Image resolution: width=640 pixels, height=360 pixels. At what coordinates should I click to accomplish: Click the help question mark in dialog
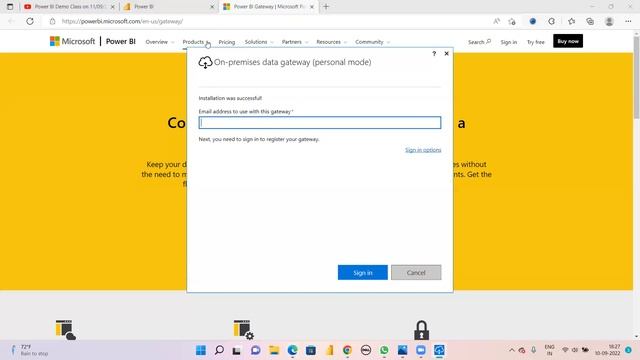434,53
